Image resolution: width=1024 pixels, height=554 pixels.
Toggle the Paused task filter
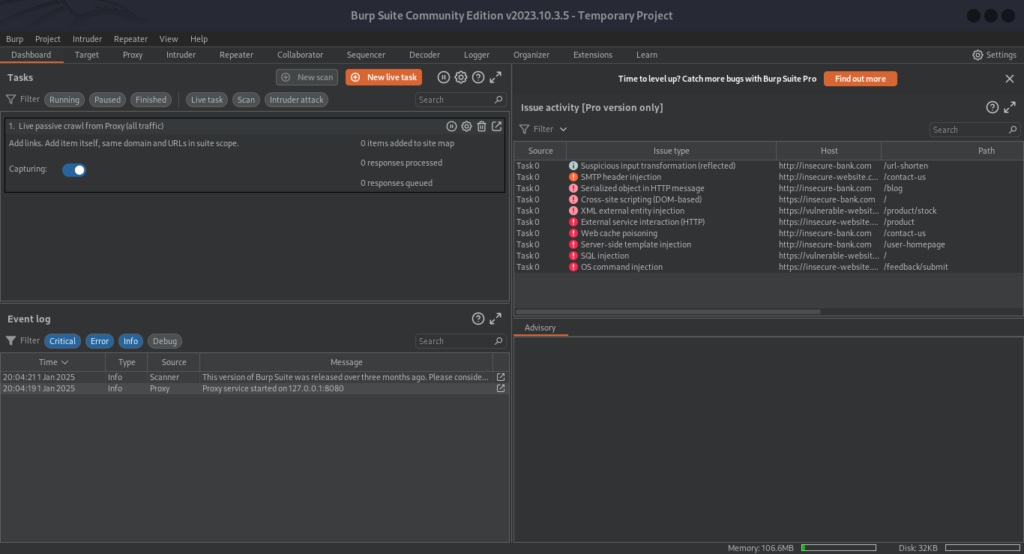click(107, 100)
